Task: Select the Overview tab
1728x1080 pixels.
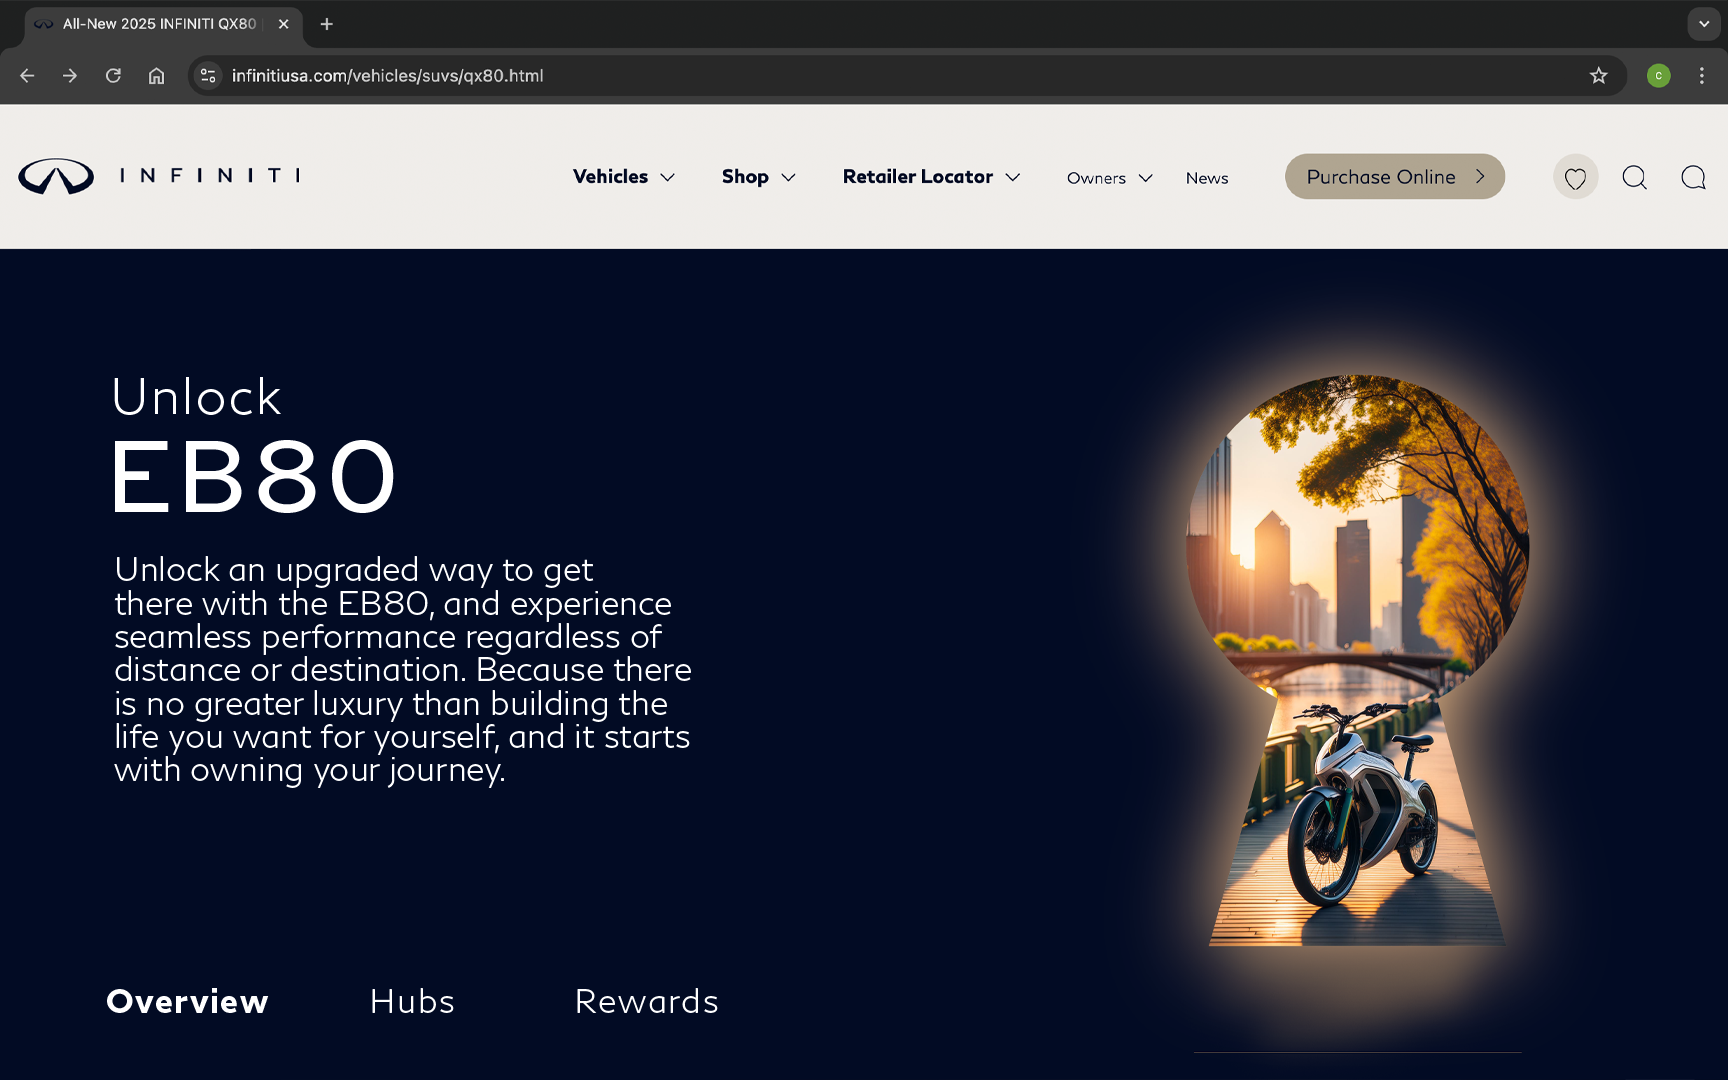Action: (188, 1001)
